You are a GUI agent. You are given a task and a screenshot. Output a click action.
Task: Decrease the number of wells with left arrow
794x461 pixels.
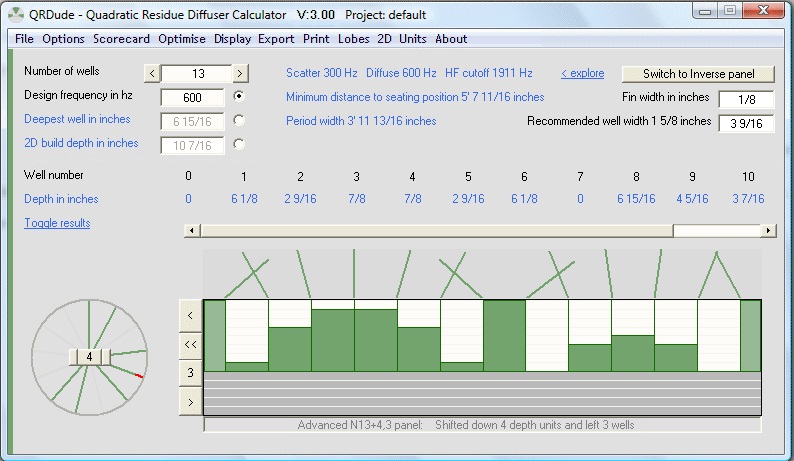tap(152, 73)
